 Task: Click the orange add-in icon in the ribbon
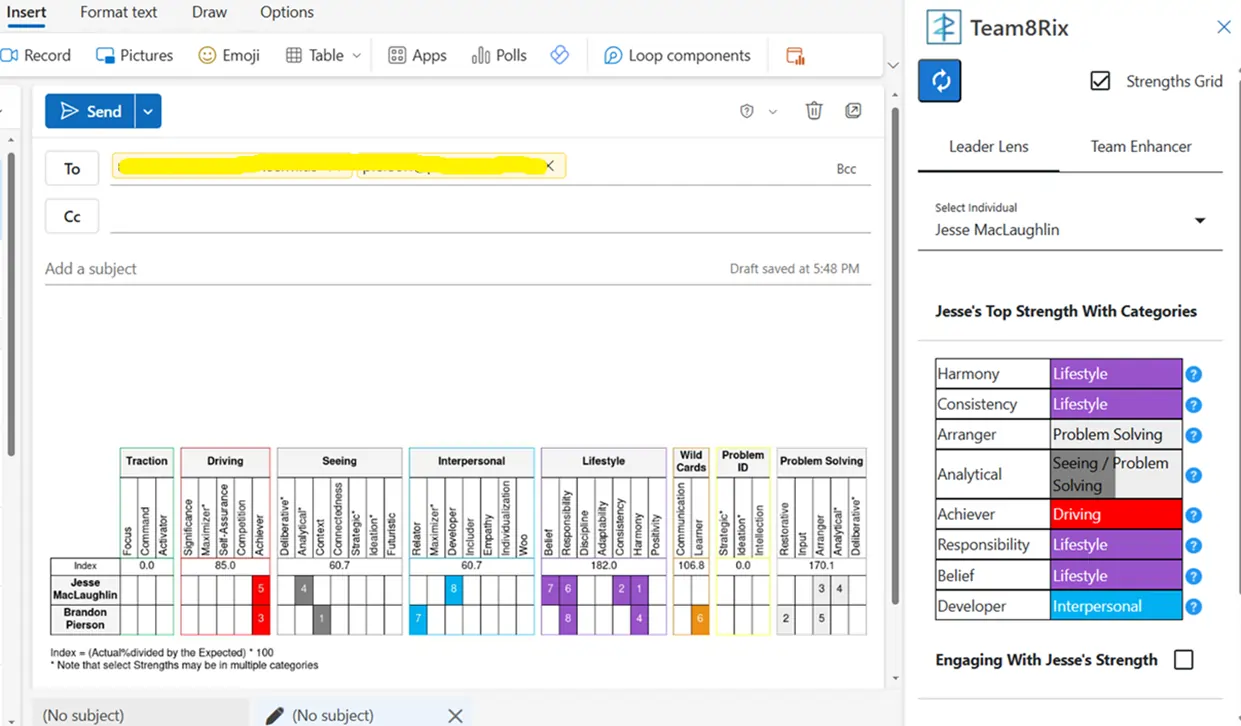pos(796,56)
